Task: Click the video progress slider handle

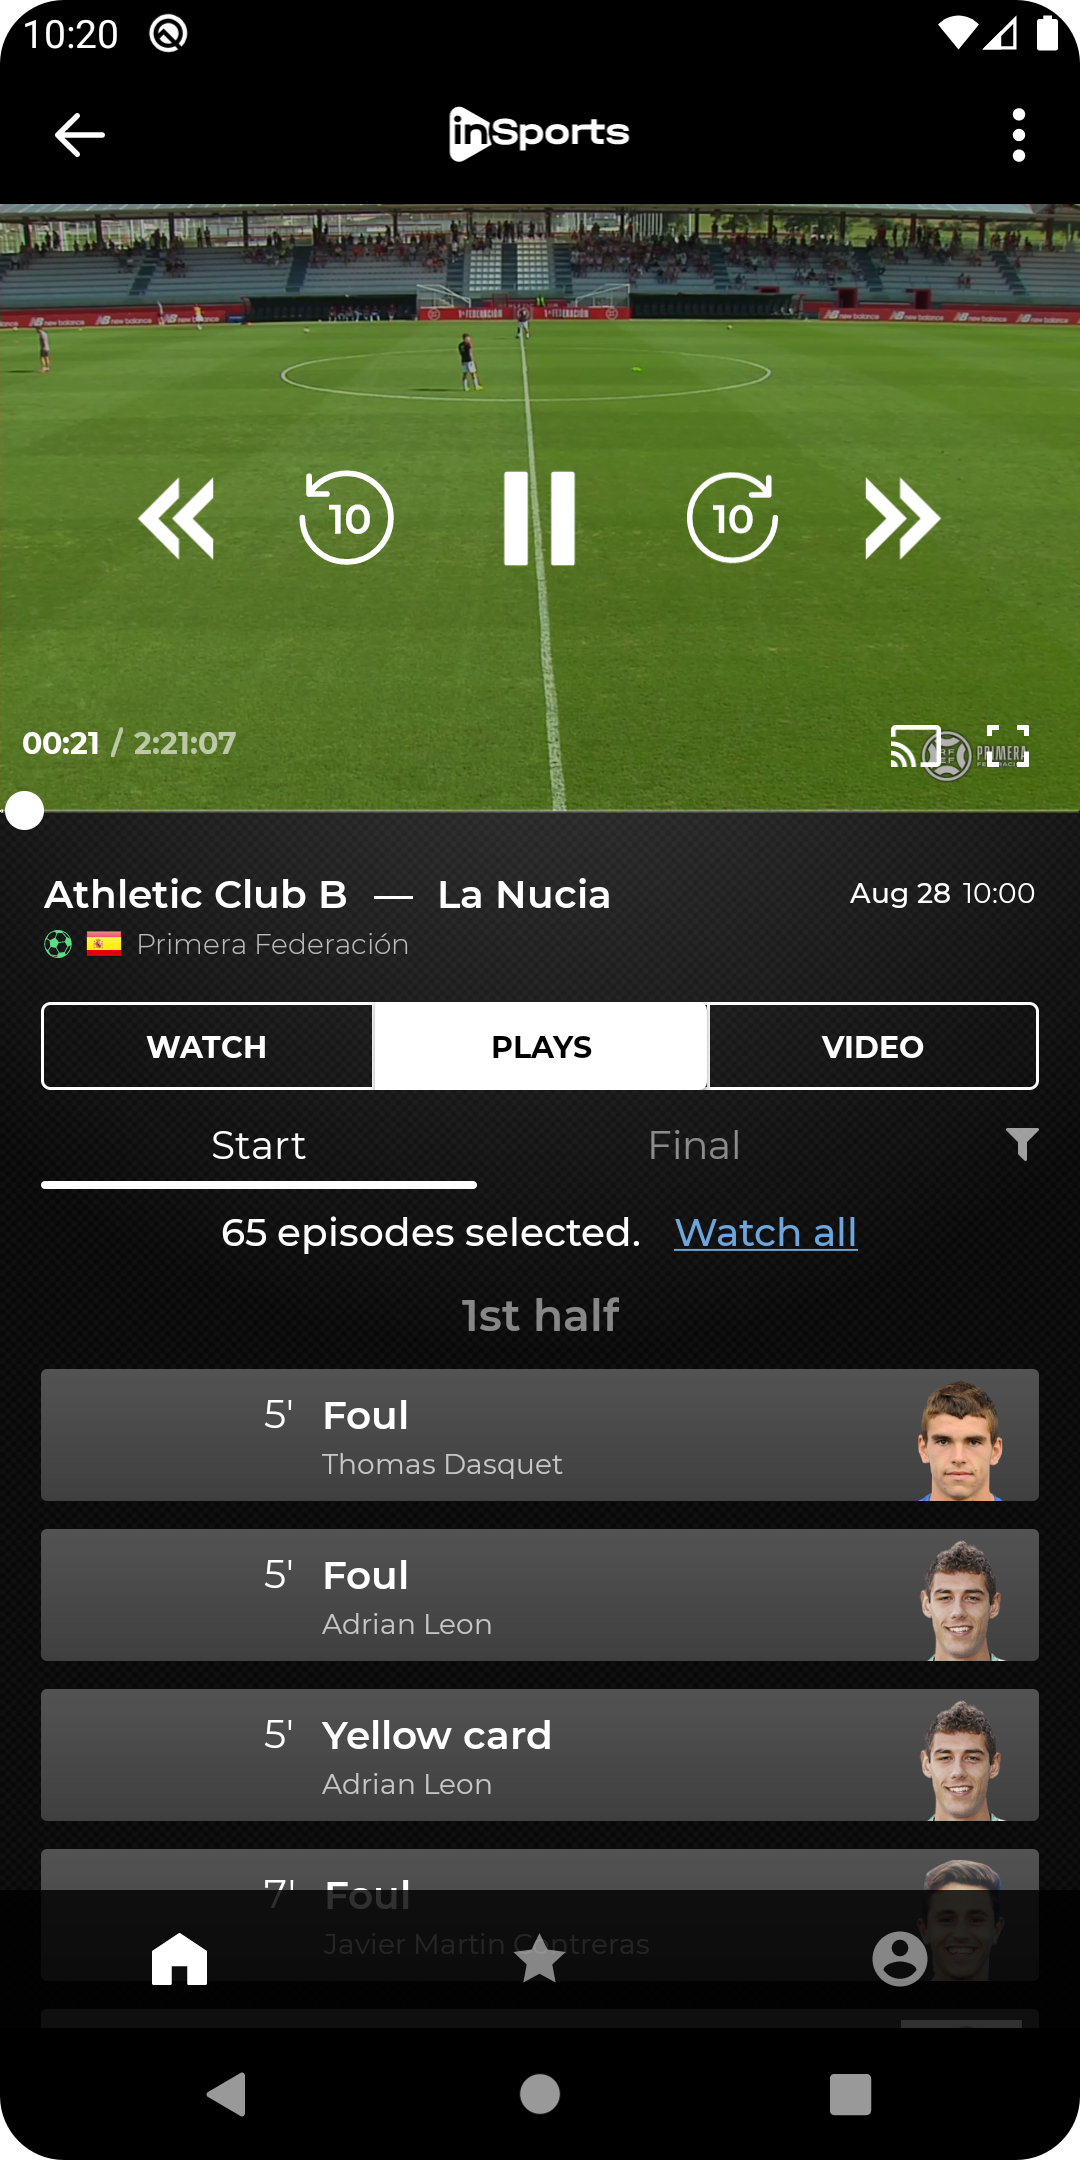Action: (24, 811)
